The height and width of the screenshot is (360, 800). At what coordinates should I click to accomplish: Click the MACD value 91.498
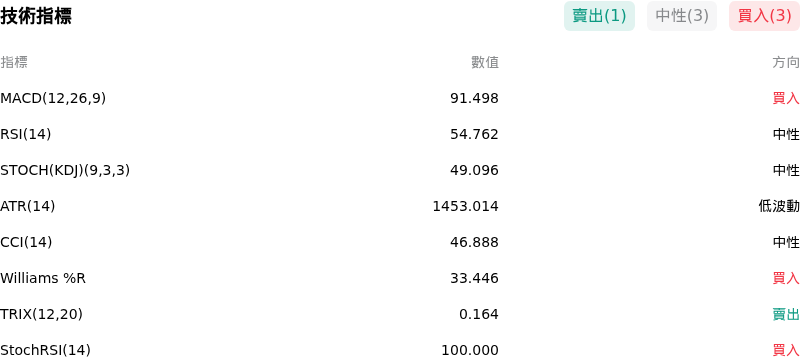tap(474, 98)
